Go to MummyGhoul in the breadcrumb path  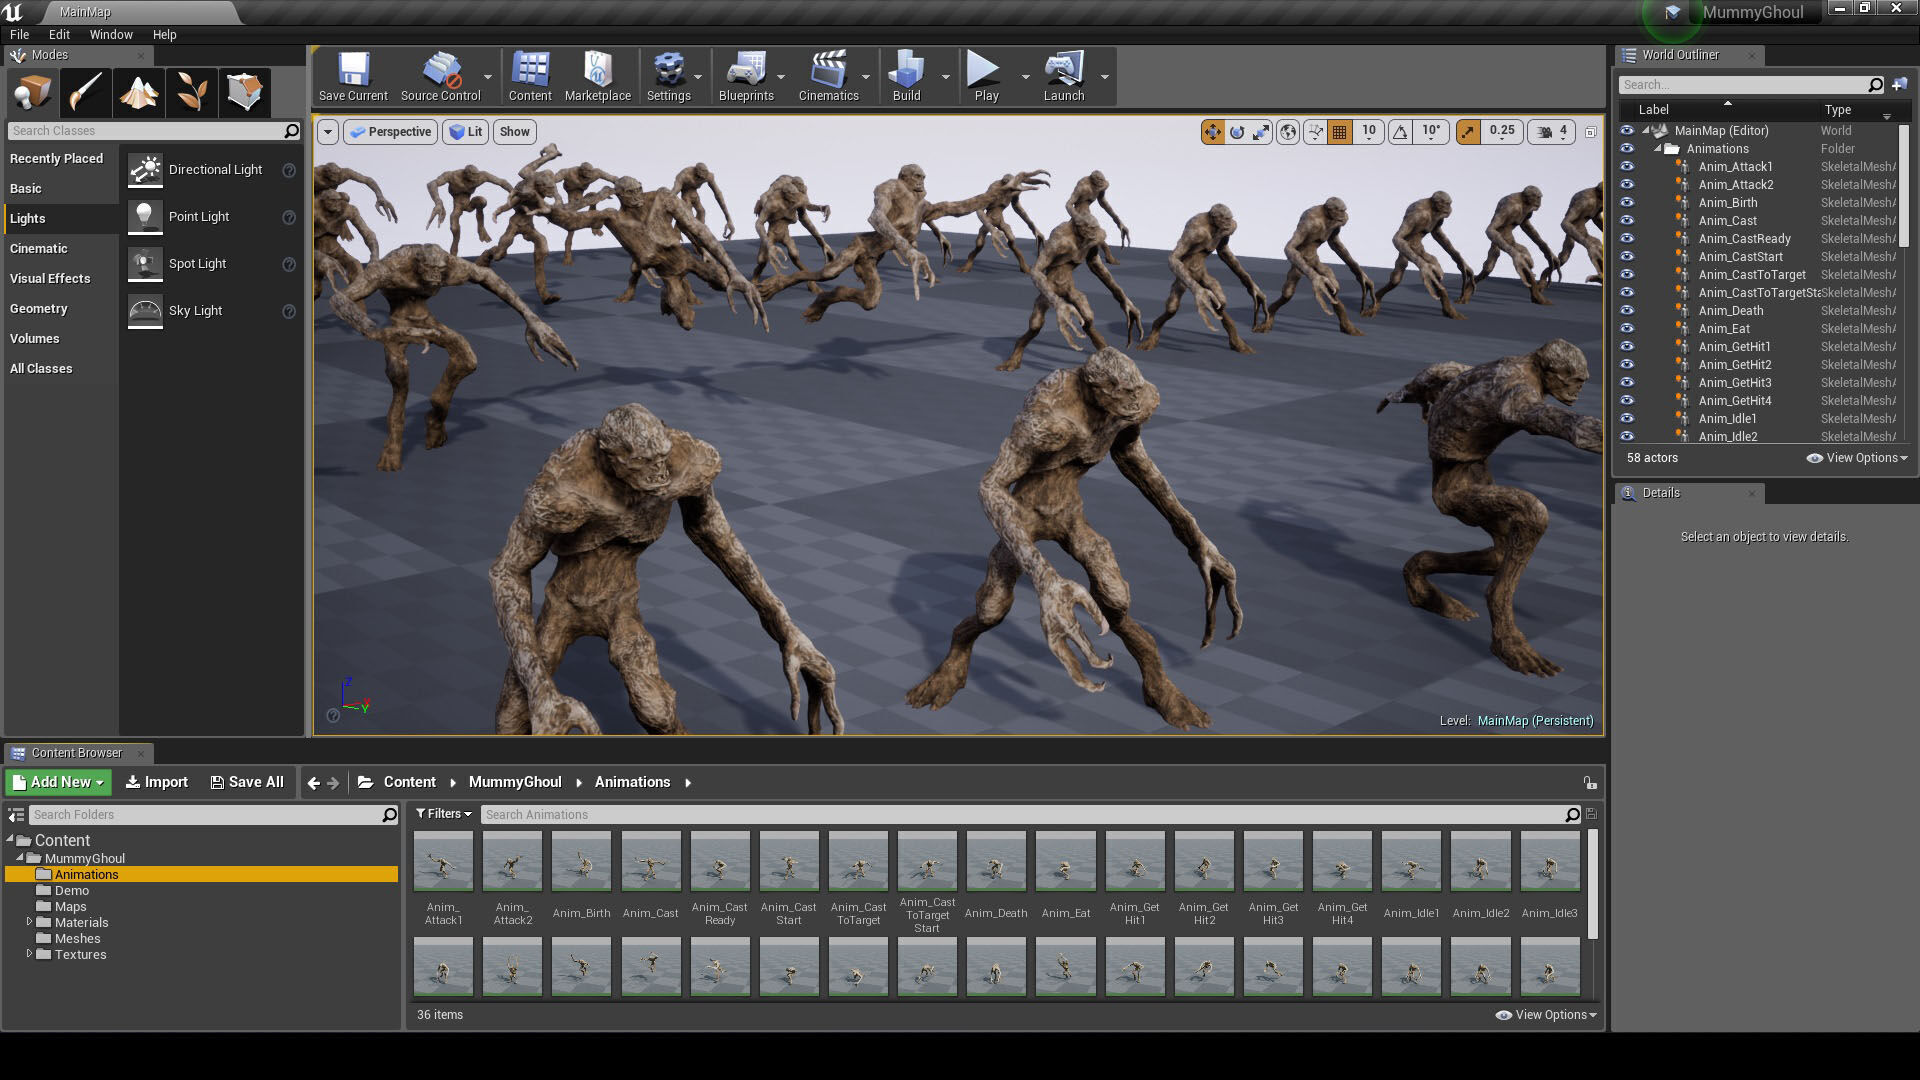point(515,783)
